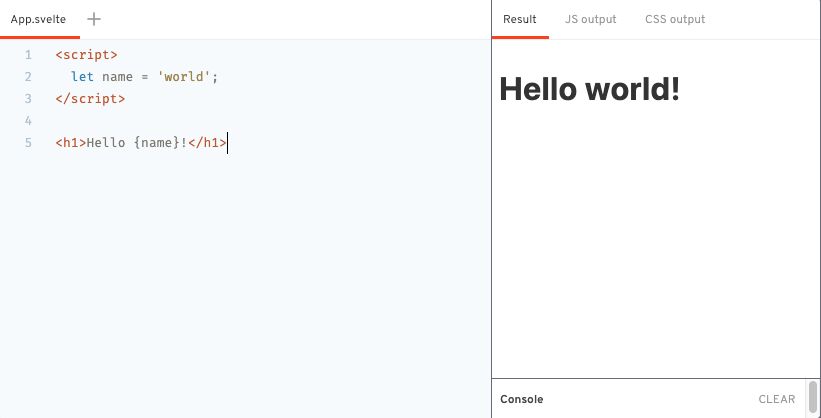Click line number 2 in the gutter
The height and width of the screenshot is (418, 821).
(28, 77)
